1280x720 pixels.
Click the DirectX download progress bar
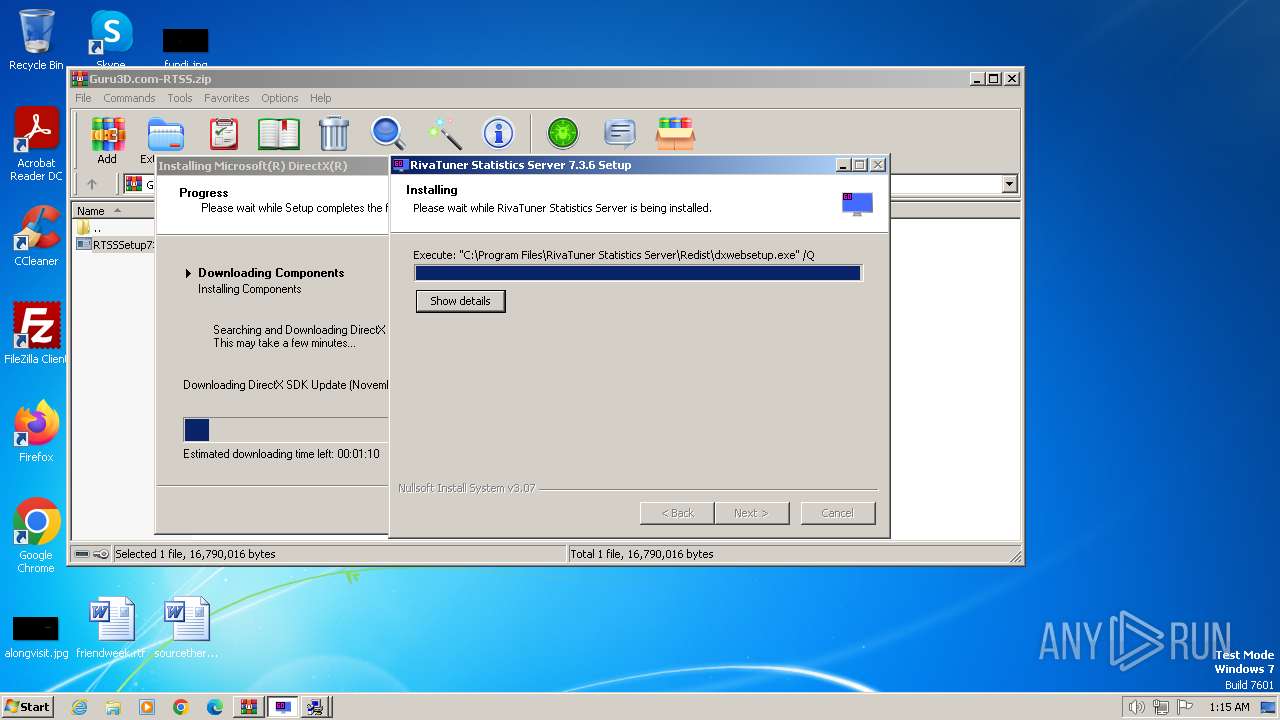(x=286, y=430)
